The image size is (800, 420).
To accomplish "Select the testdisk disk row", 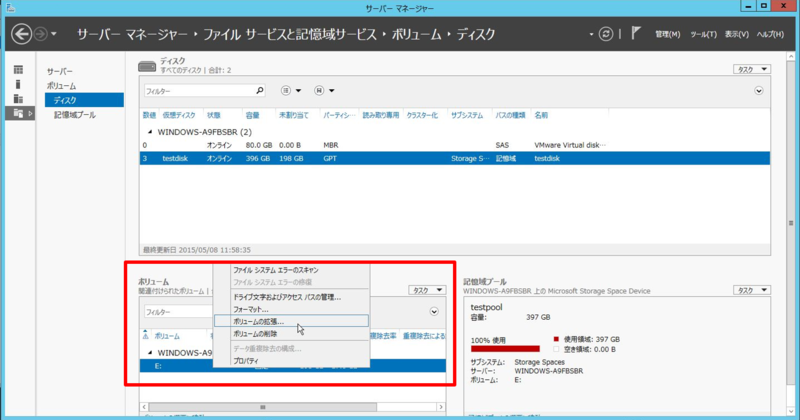I will pos(455,158).
